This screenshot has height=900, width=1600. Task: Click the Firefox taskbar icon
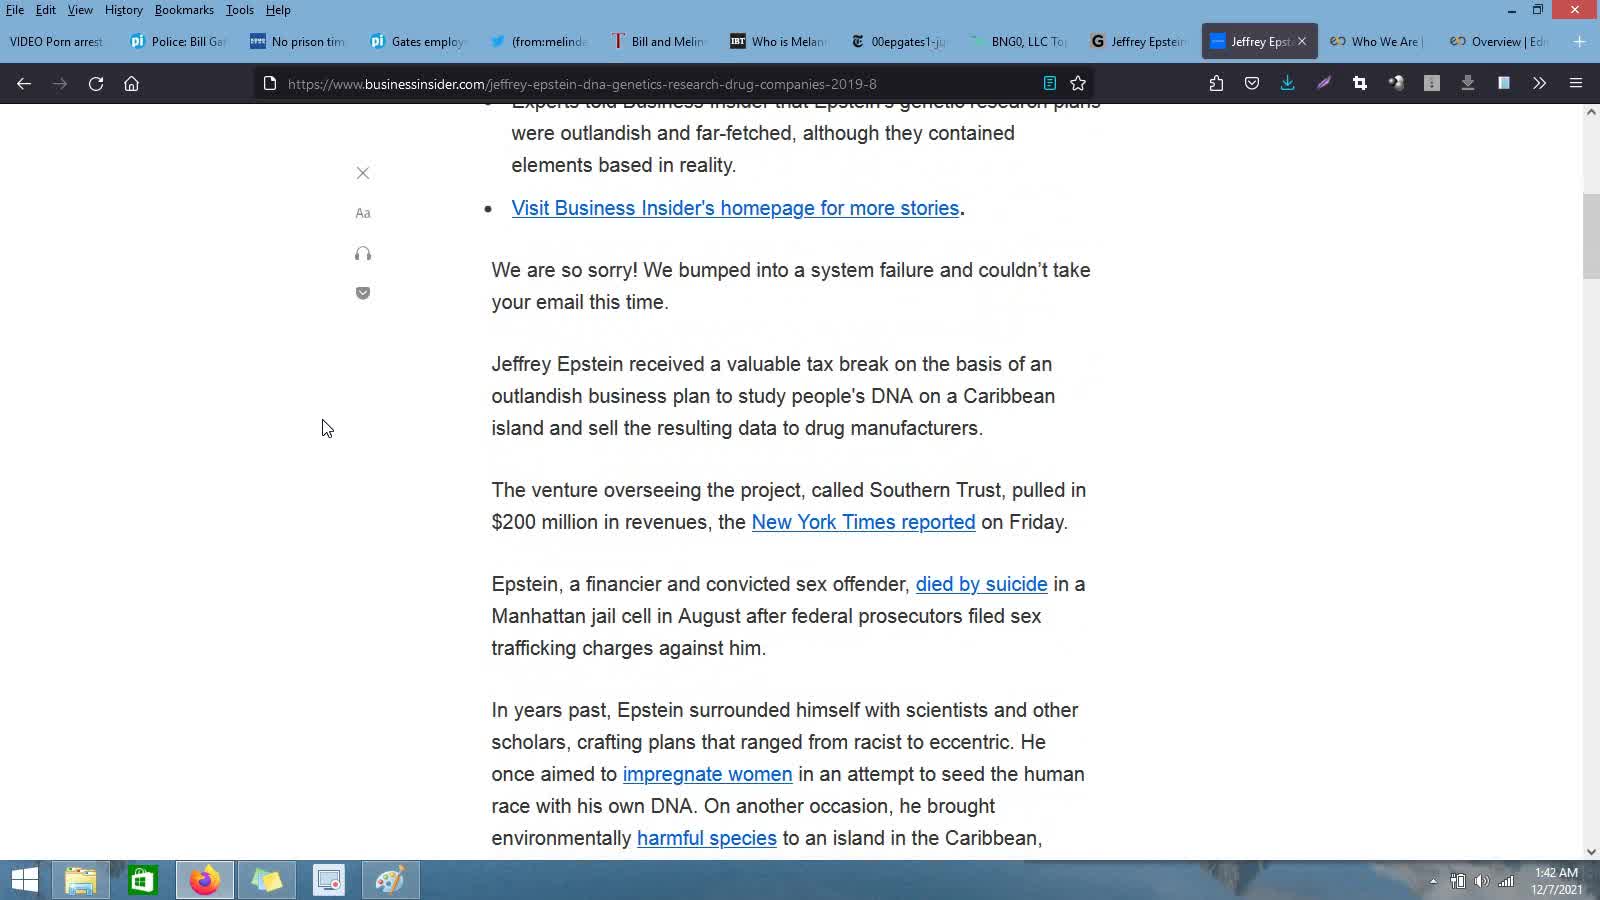pos(205,880)
